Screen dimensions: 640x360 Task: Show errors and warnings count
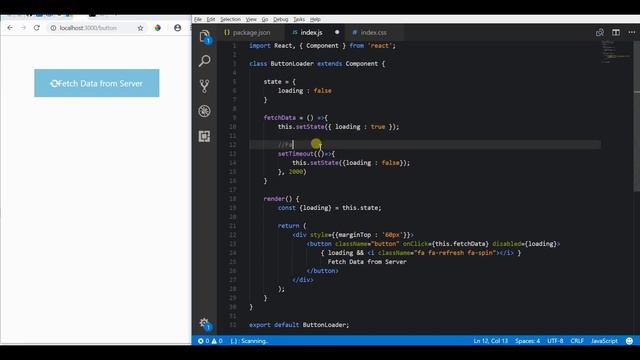(210, 341)
